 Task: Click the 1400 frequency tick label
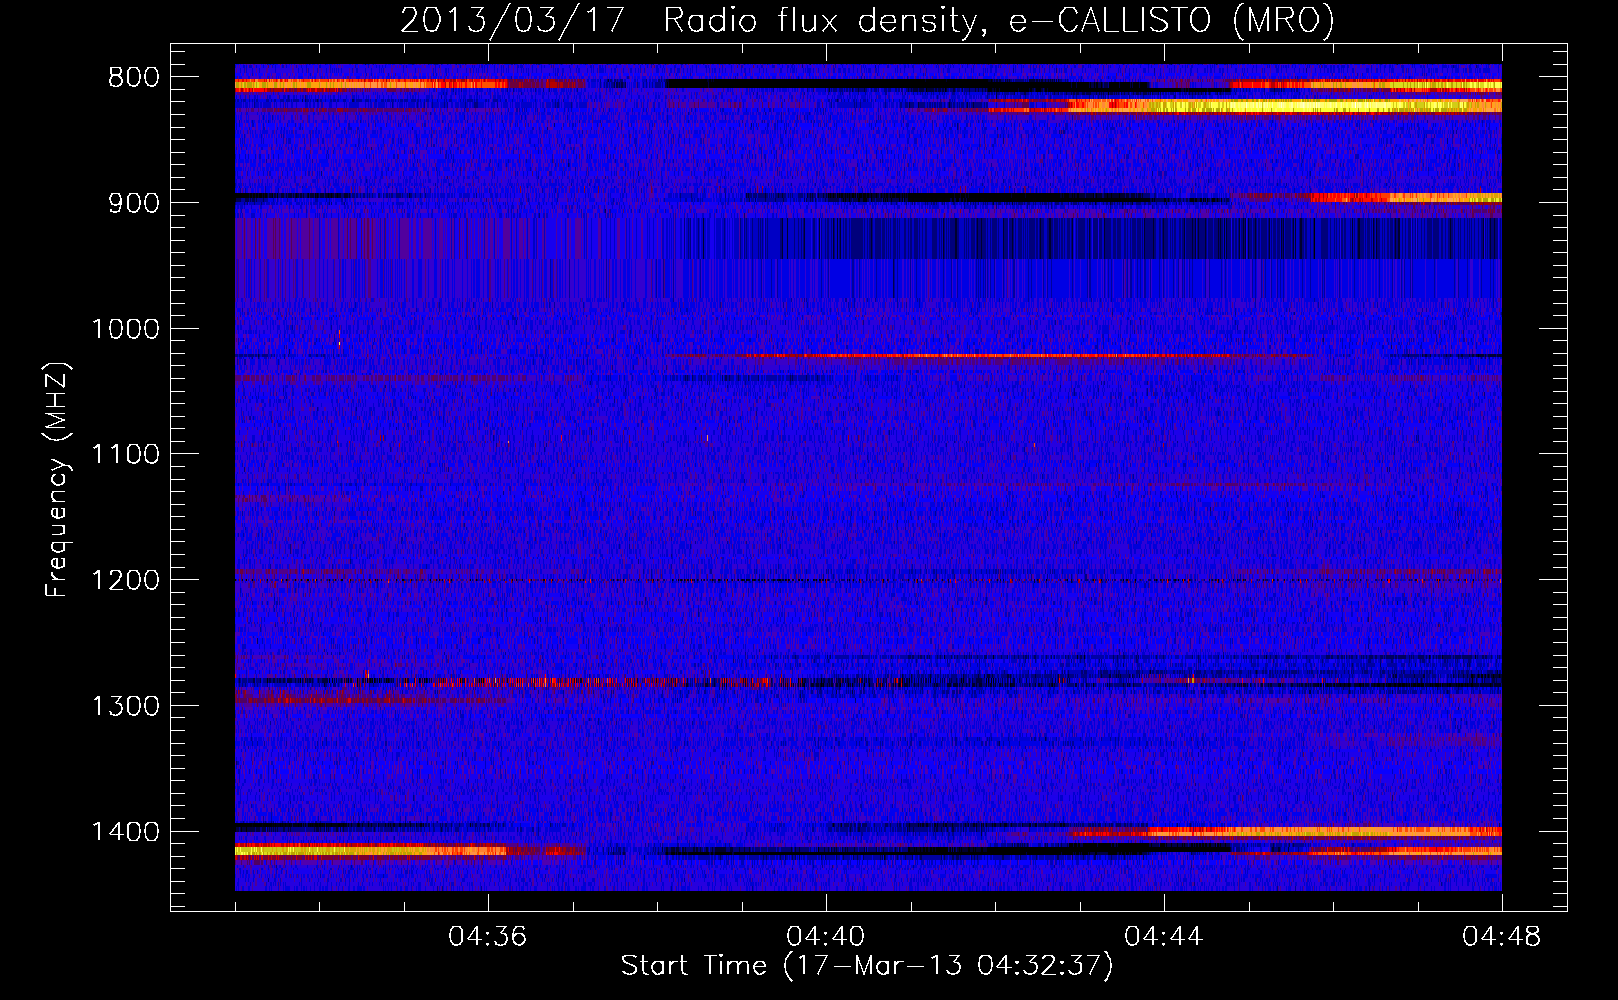click(x=125, y=832)
